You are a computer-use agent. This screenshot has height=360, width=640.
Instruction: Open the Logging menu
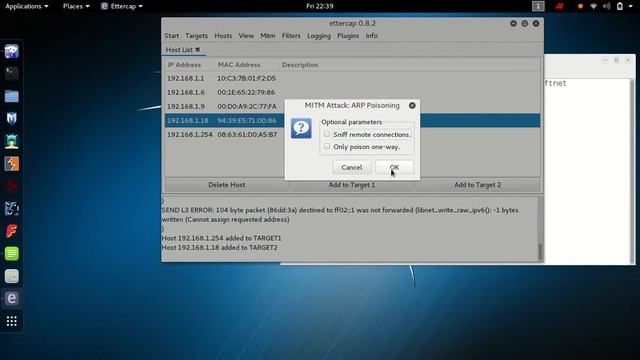pyautogui.click(x=319, y=36)
